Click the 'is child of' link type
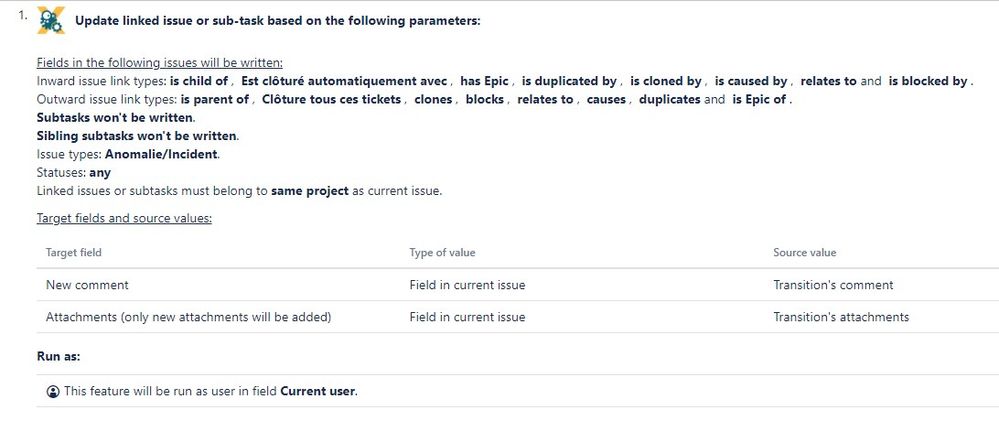 click(x=199, y=81)
